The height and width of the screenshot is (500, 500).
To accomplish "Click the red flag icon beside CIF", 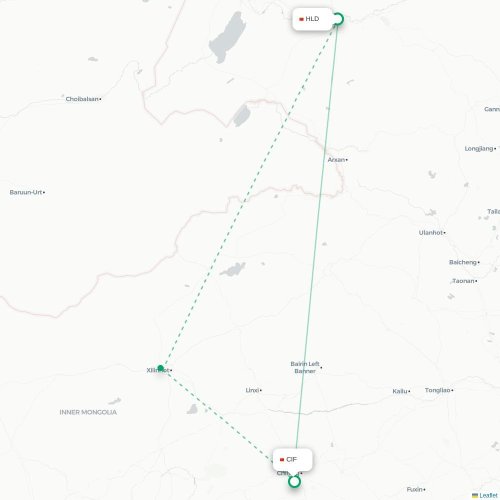I will click(282, 460).
